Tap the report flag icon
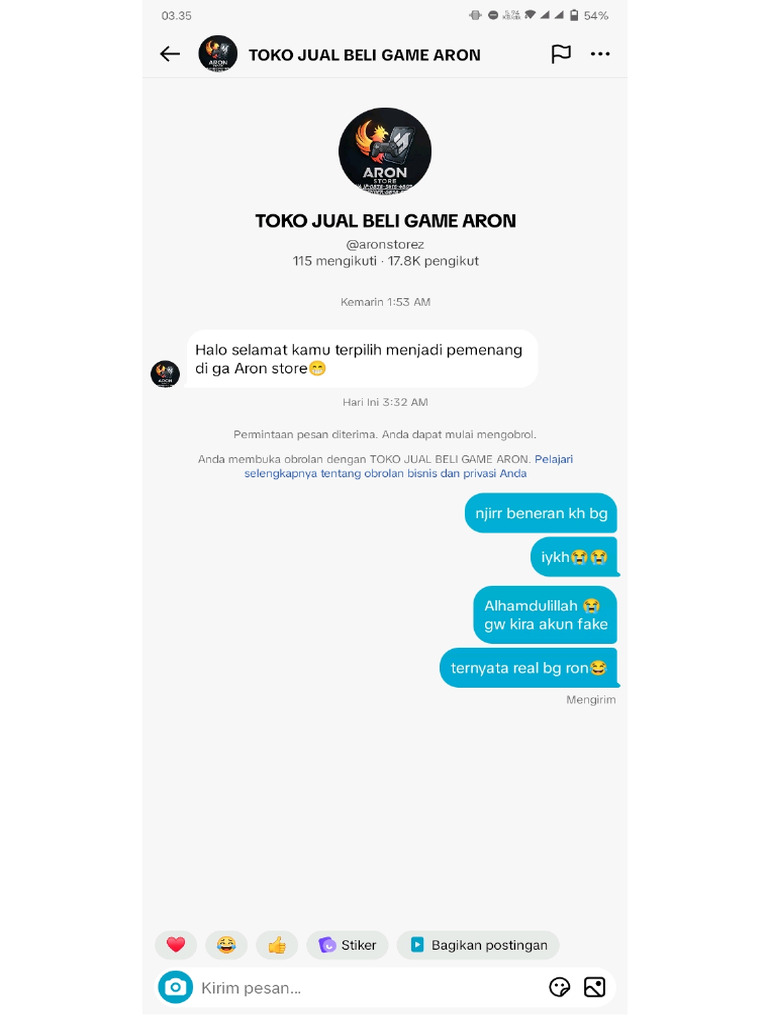Image resolution: width=768 pixels, height=1024 pixels. click(561, 54)
